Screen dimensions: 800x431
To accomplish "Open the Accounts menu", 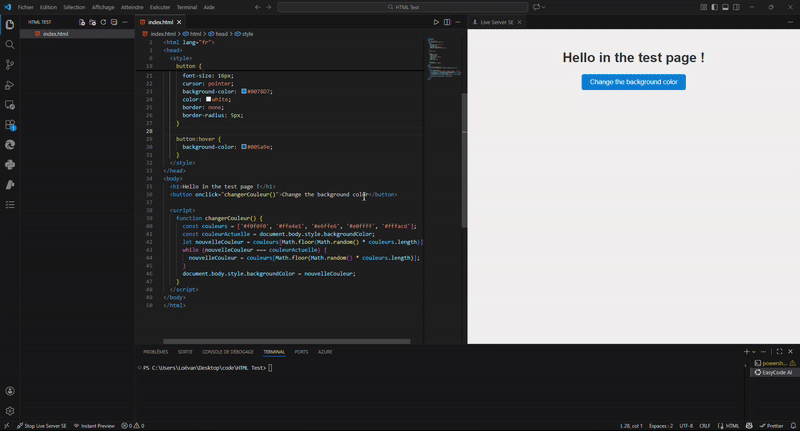I will coord(10,391).
